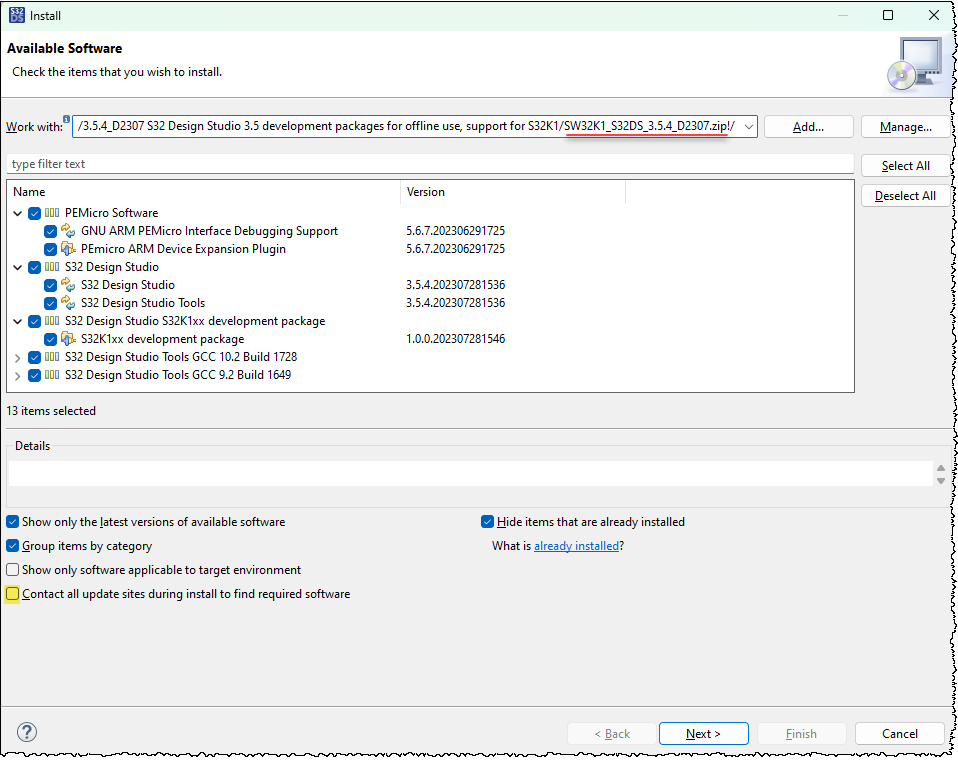Open the already installed link

pyautogui.click(x=576, y=546)
